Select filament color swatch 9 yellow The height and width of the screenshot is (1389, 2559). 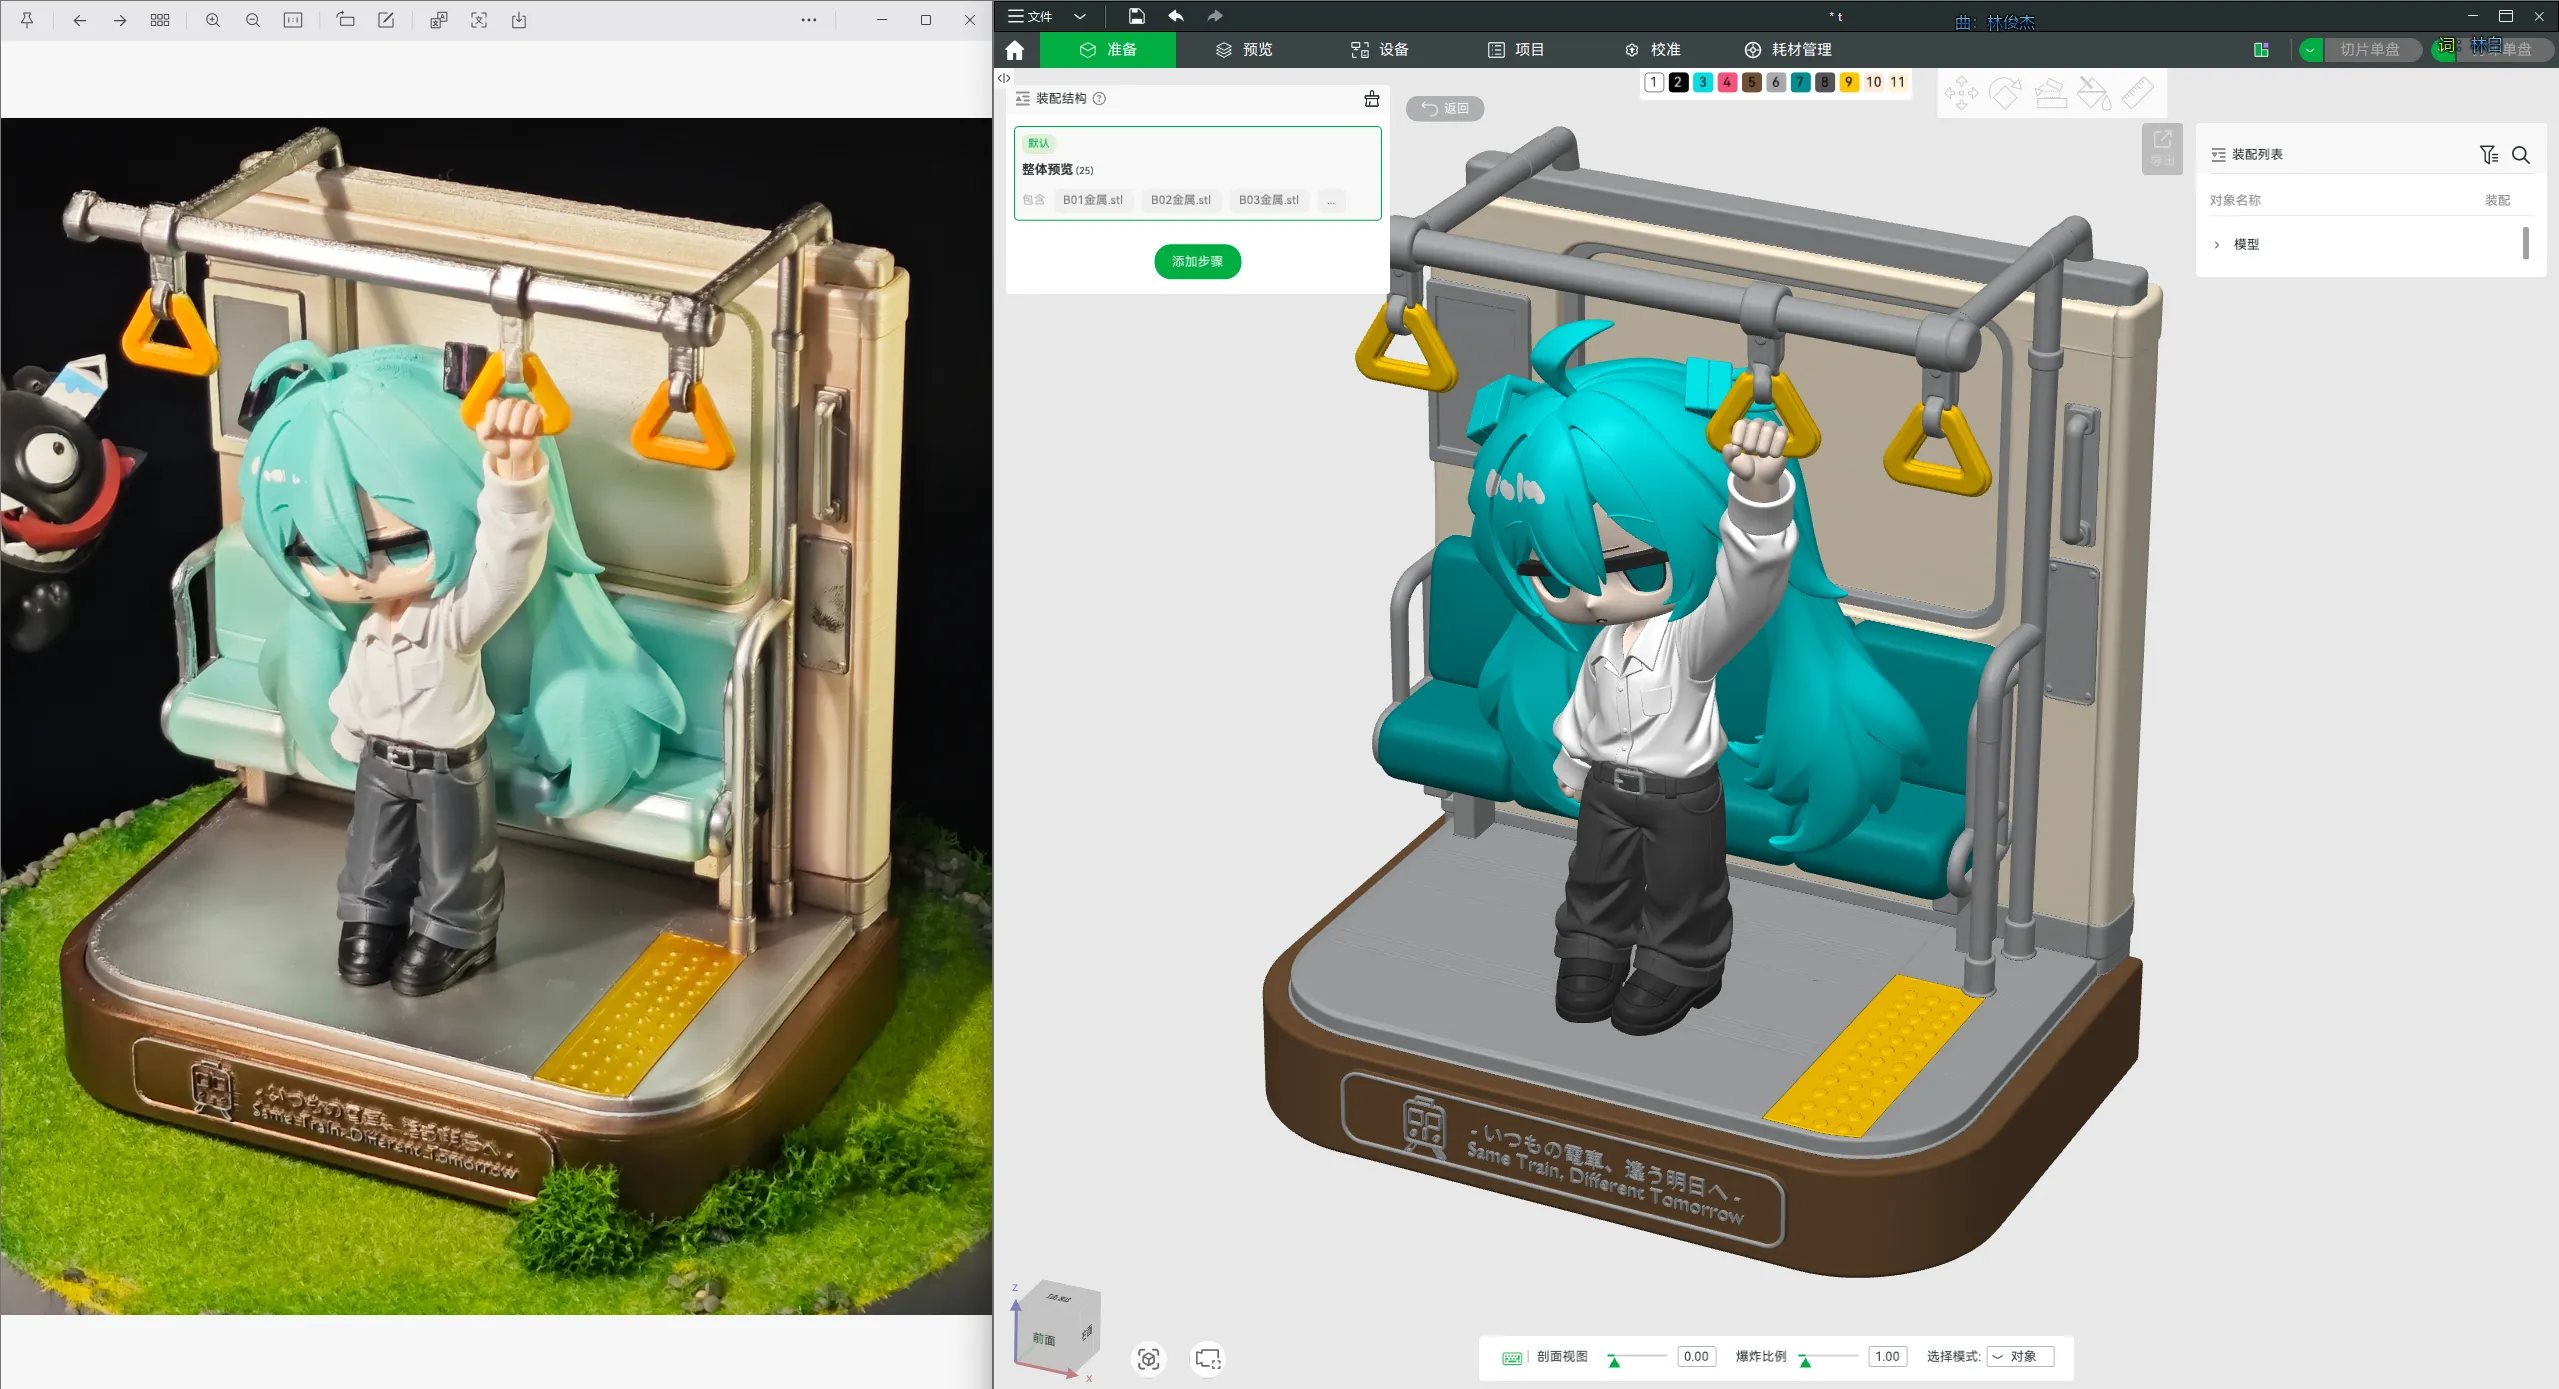coord(1849,82)
